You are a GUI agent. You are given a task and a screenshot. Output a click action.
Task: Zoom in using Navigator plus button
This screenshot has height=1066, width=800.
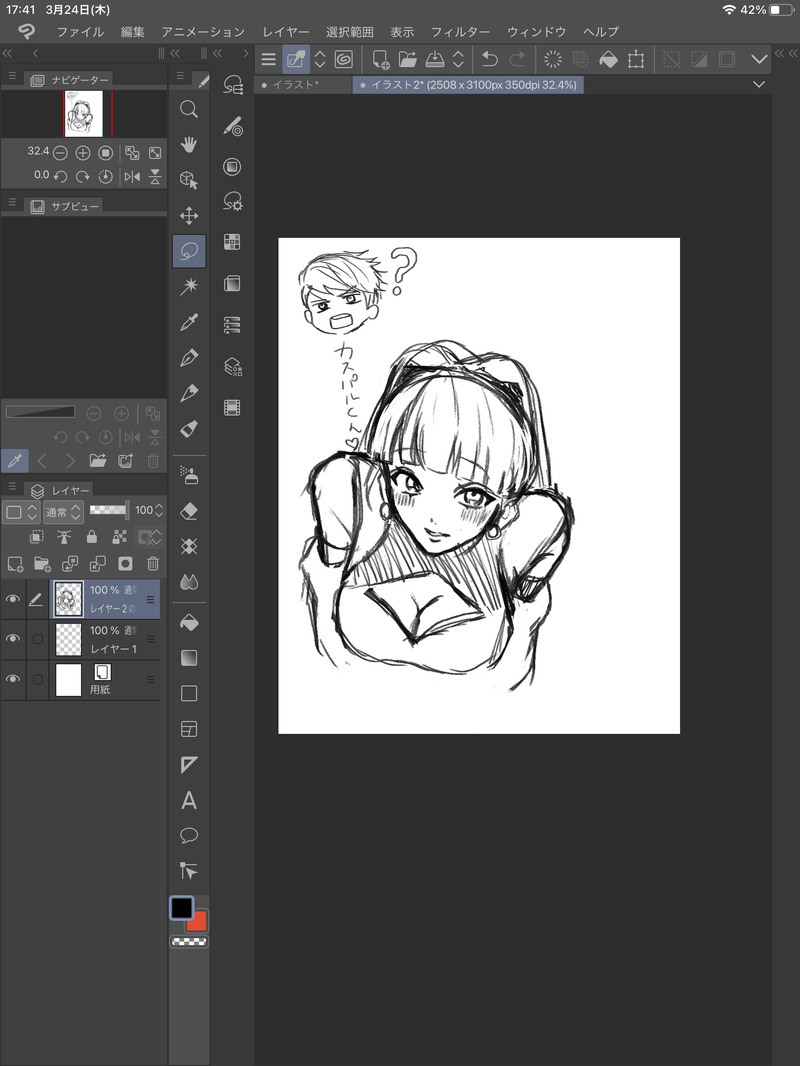[x=82, y=153]
